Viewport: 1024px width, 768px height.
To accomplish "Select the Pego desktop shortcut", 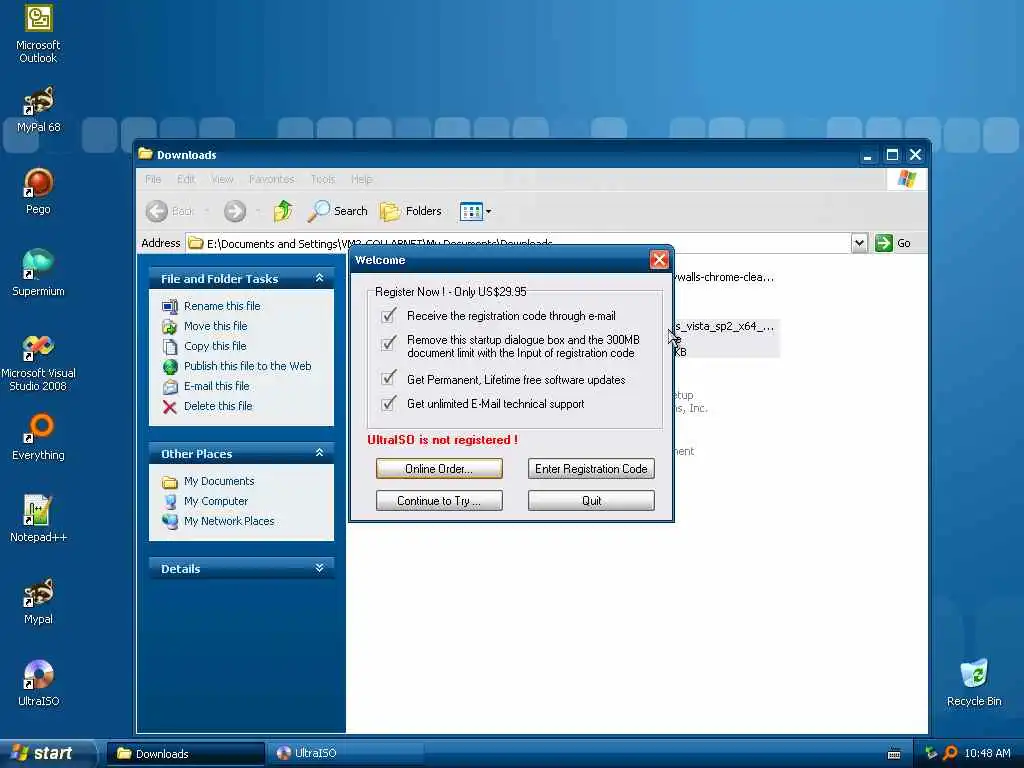I will (x=38, y=191).
